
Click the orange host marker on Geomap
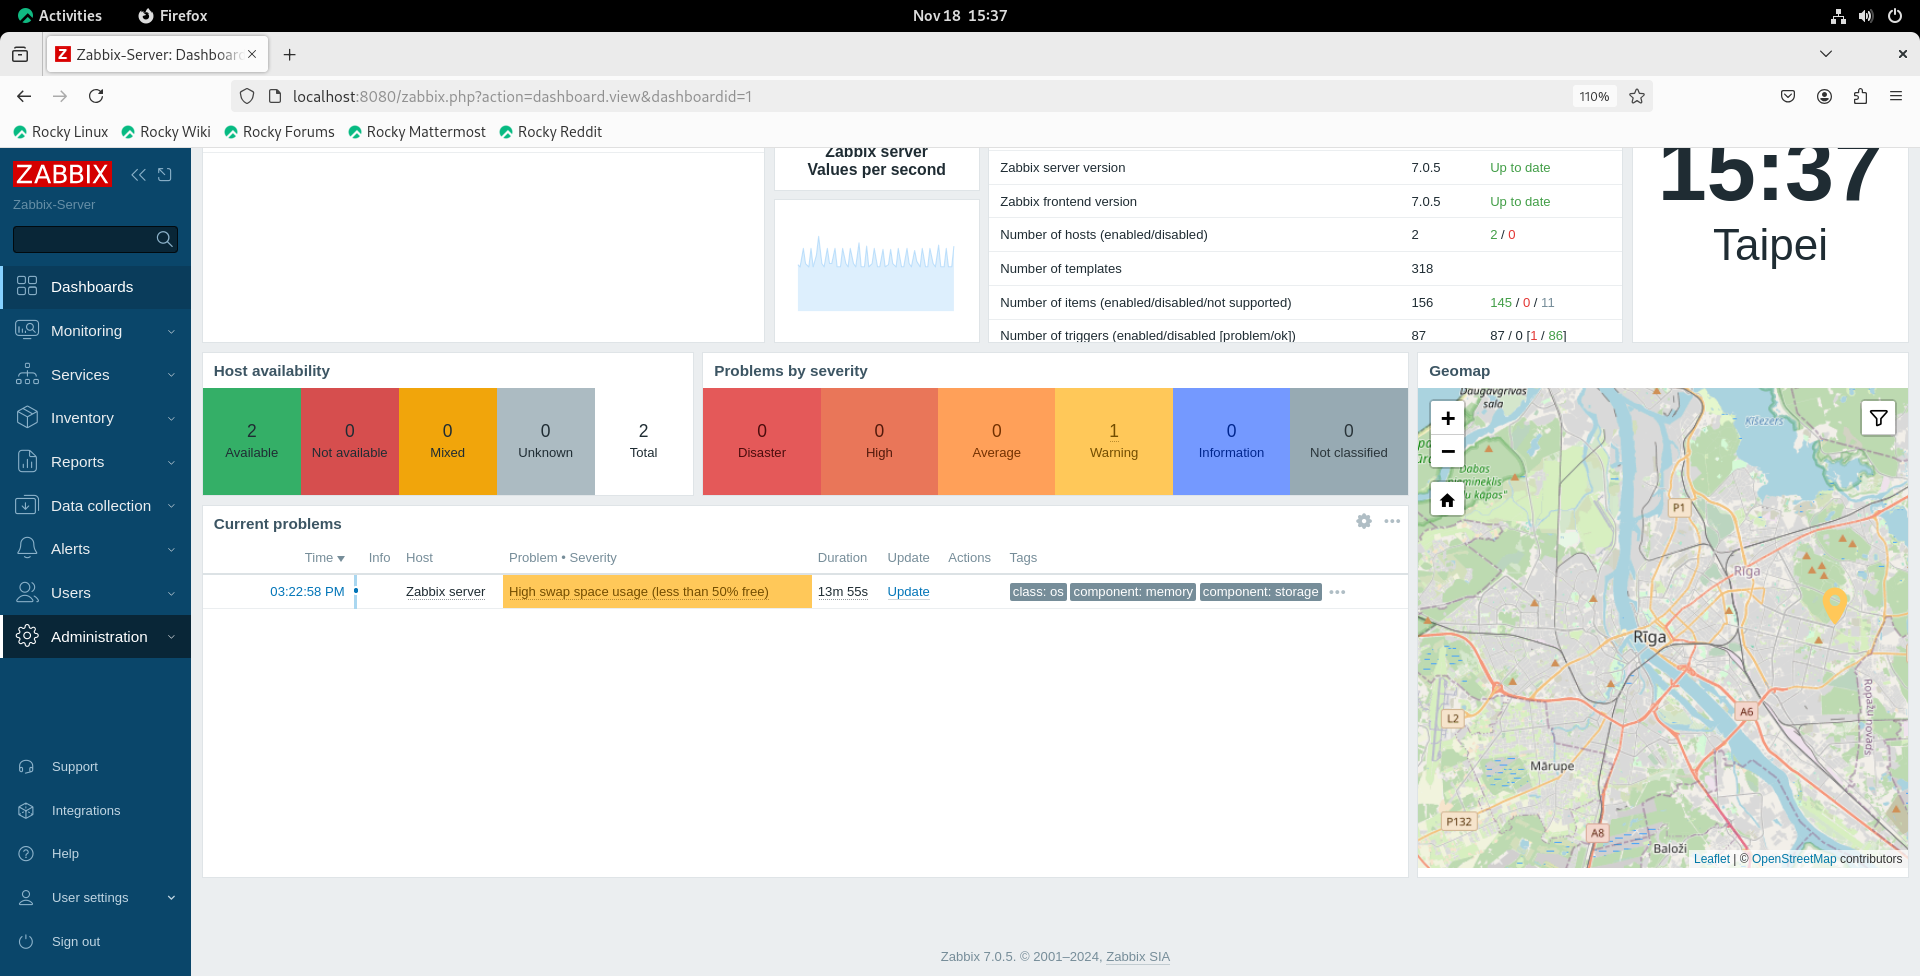(1834, 604)
